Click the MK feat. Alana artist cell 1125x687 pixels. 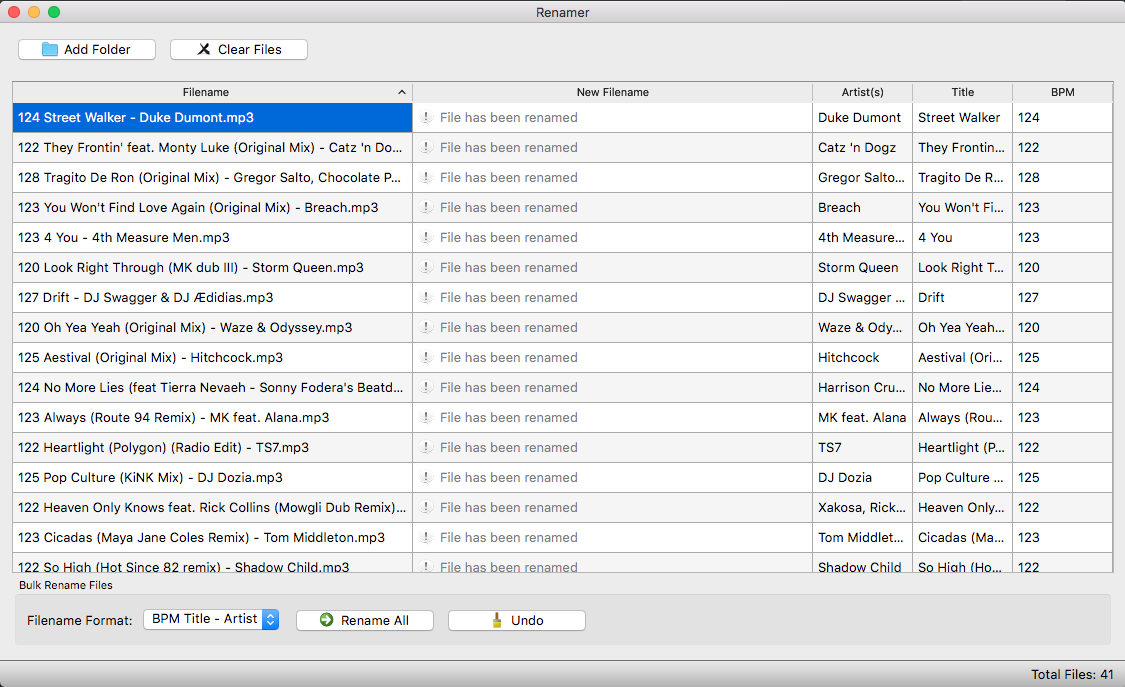862,417
